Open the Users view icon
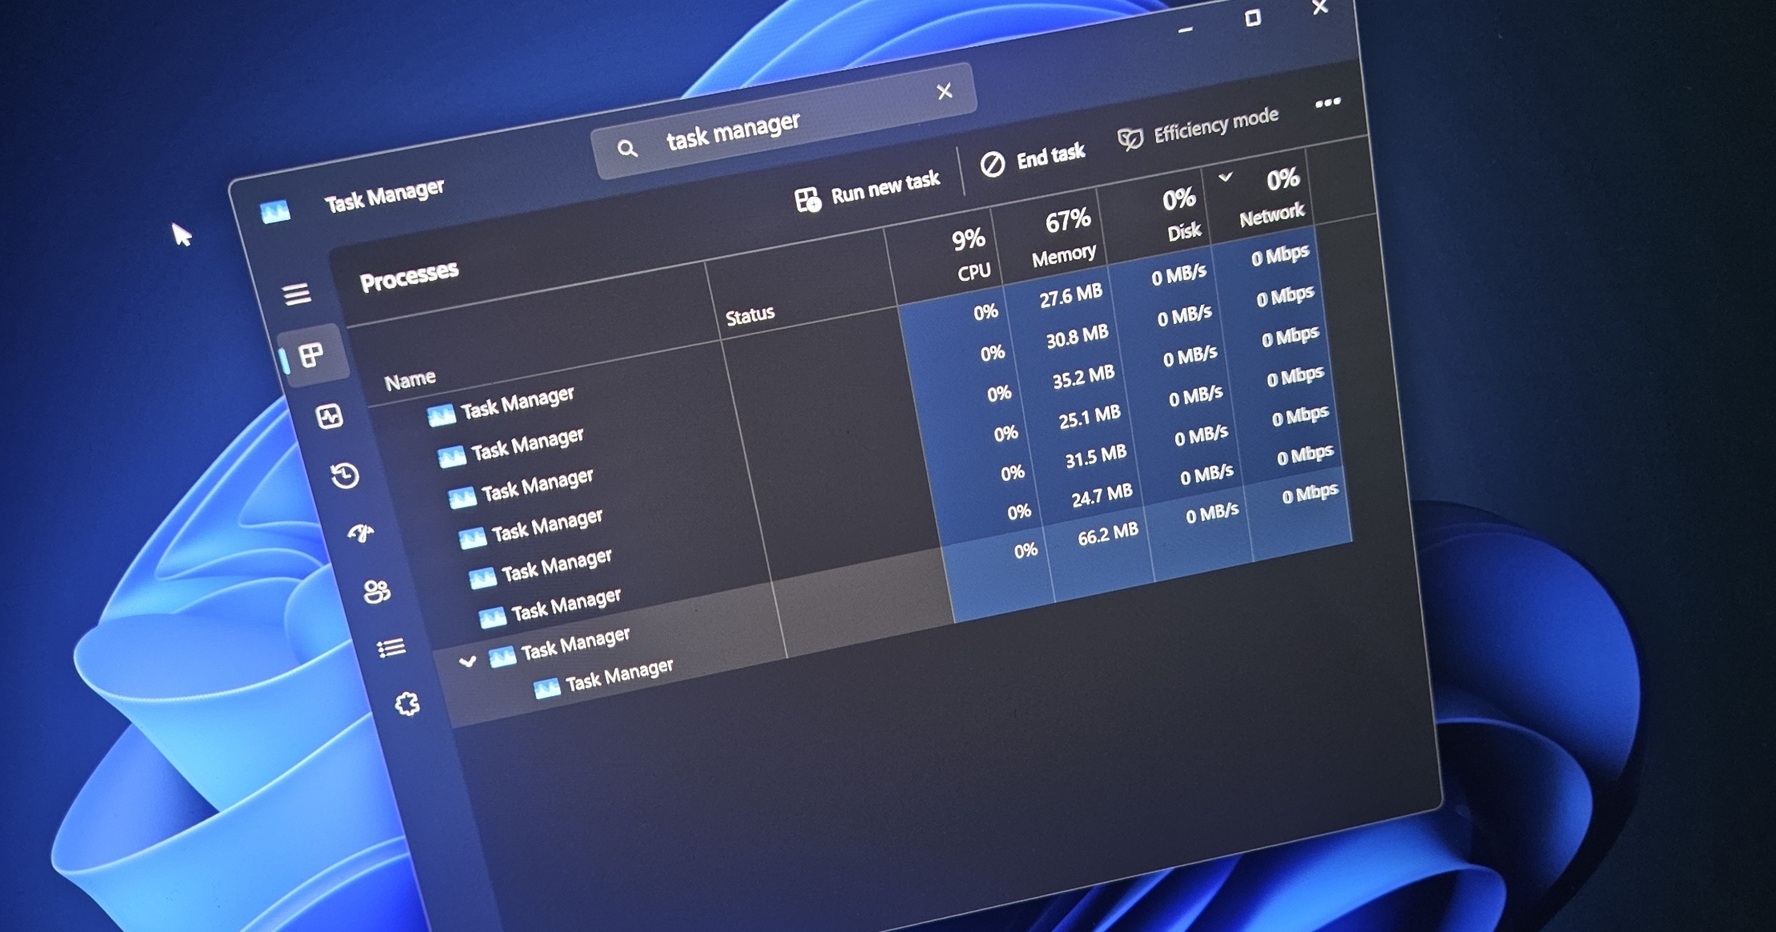Screen dimensions: 1776x932 click(375, 592)
